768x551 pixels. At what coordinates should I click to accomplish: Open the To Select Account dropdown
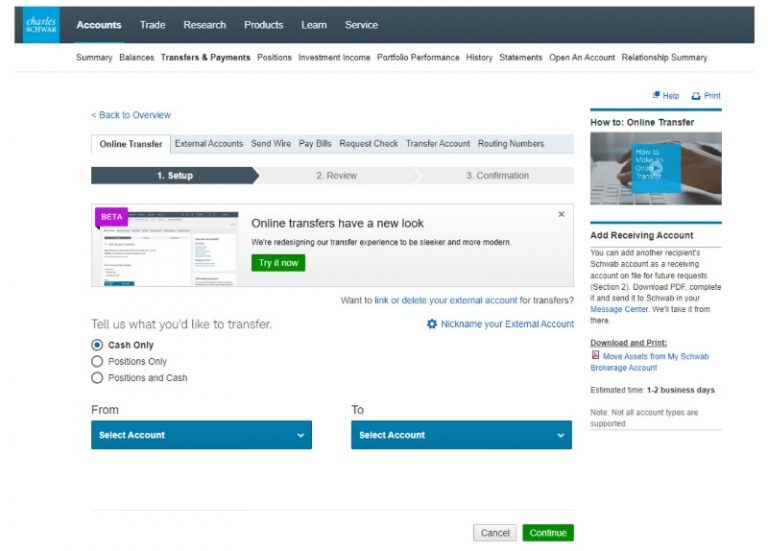click(461, 435)
